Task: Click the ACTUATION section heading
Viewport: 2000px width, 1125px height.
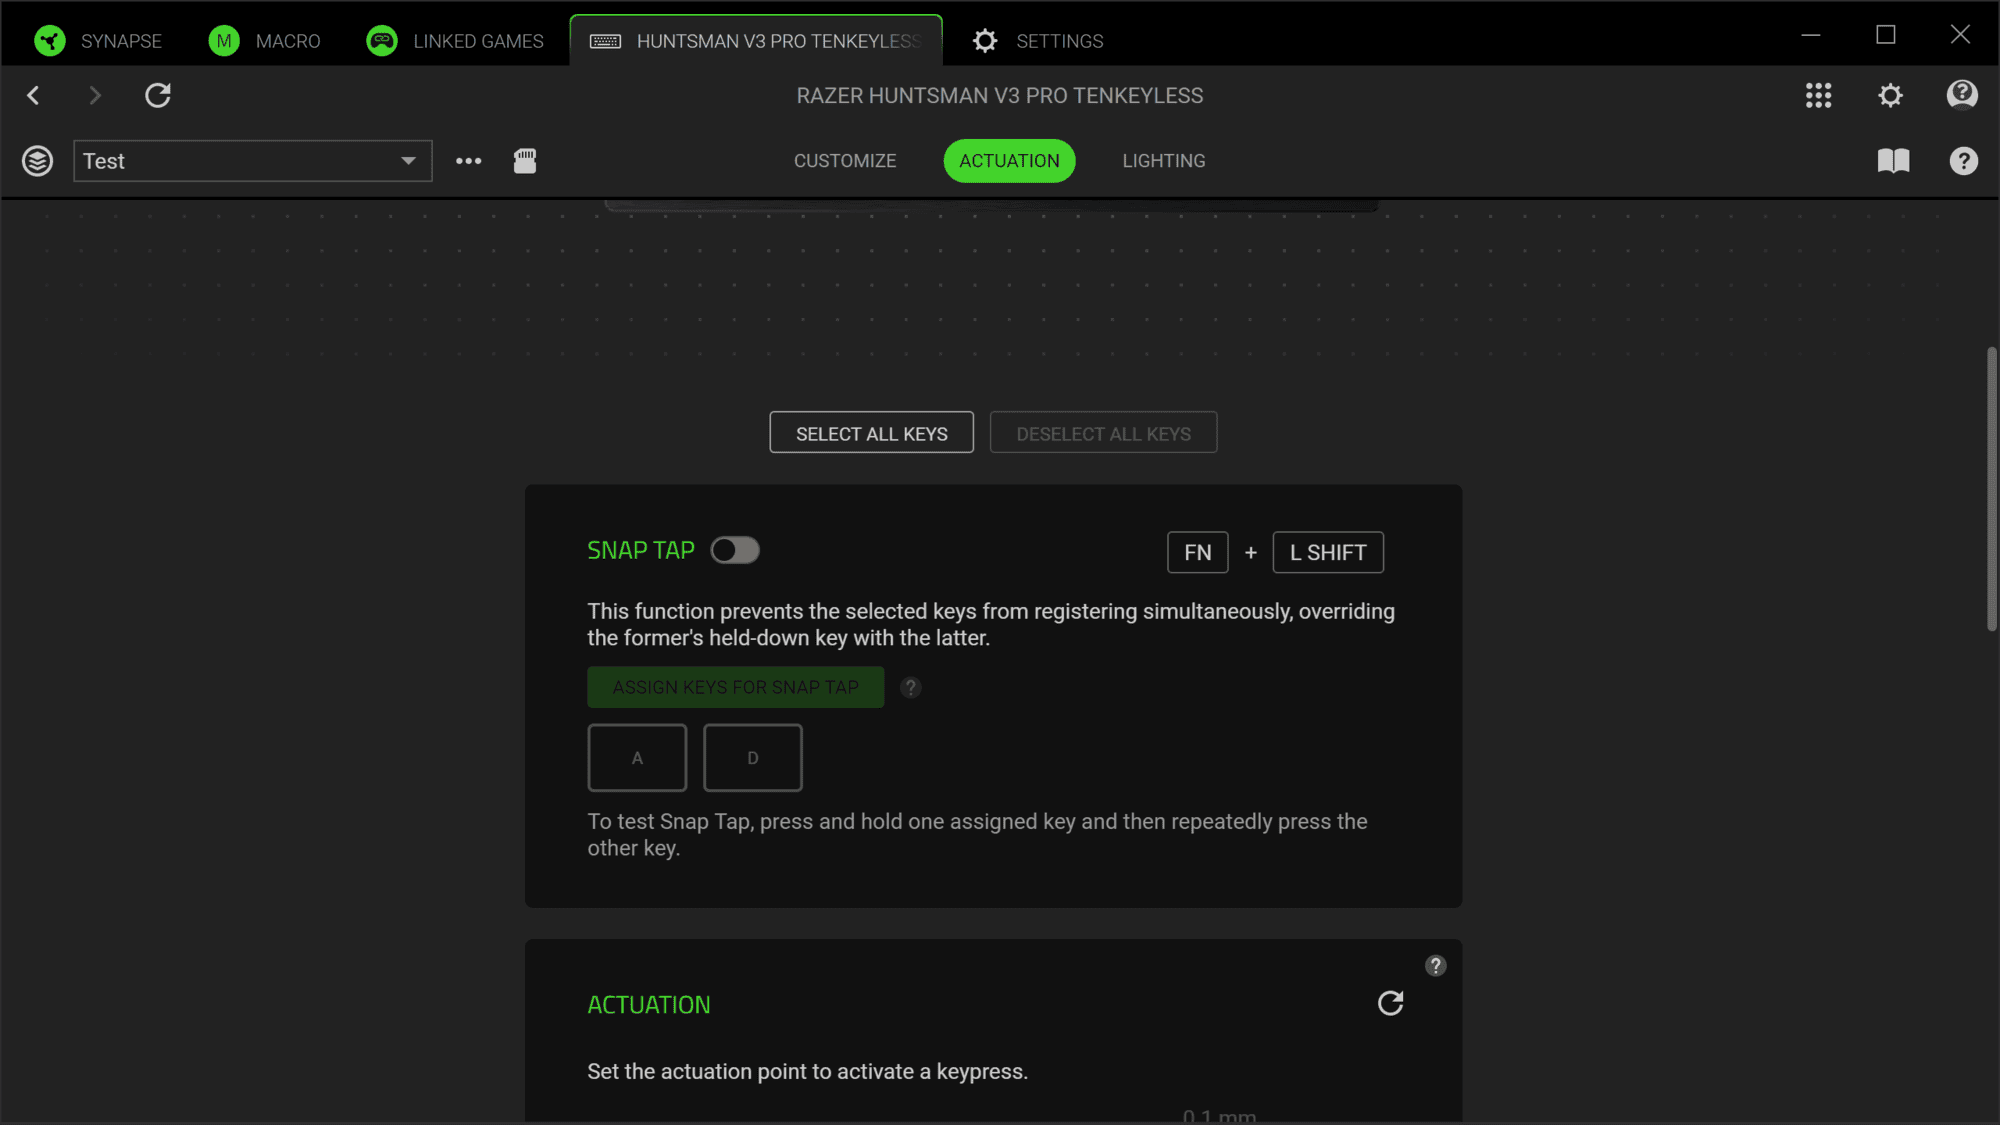Action: tap(649, 1006)
